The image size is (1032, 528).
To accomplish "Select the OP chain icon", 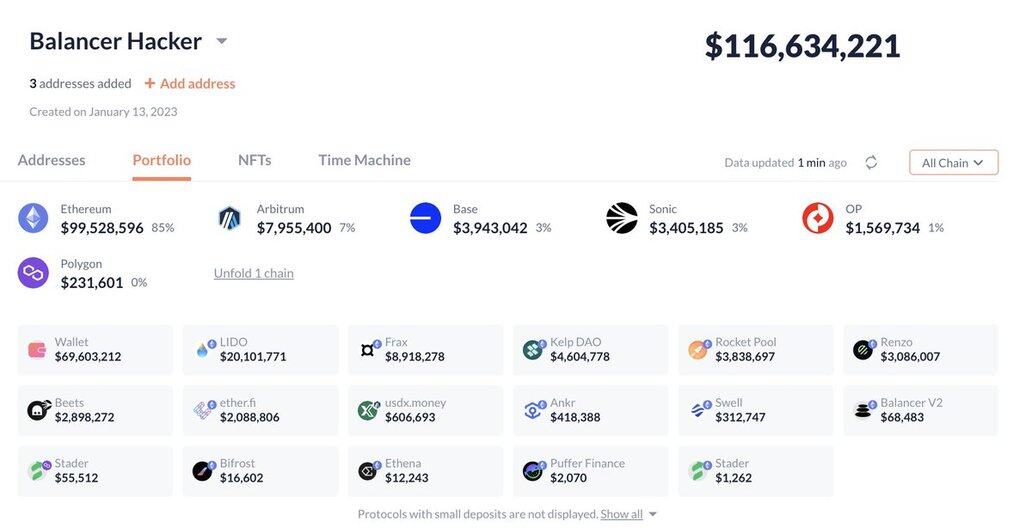I will pos(817,218).
